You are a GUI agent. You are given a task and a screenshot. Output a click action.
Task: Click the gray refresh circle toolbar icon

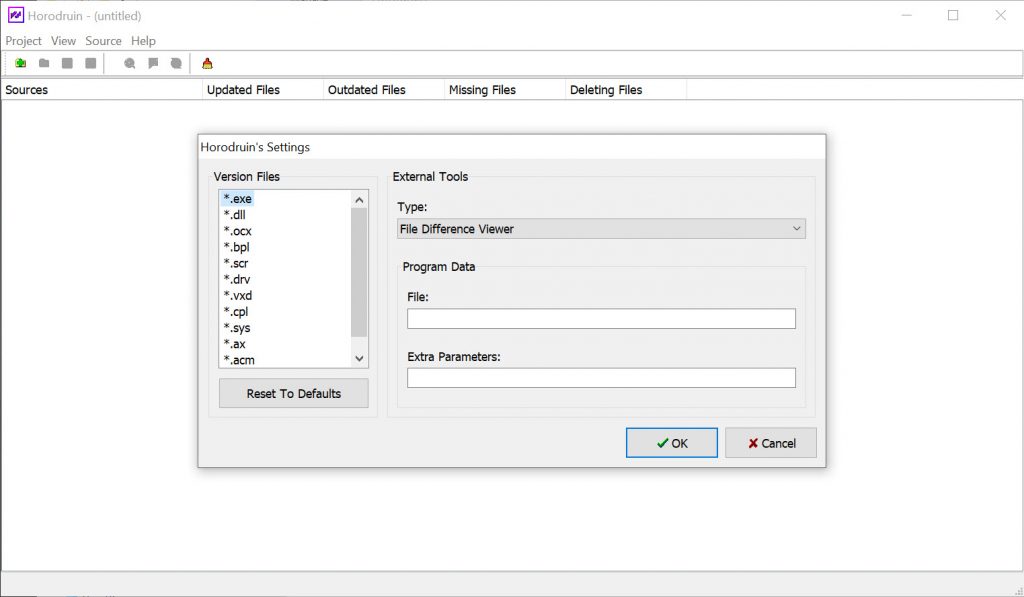tap(176, 63)
